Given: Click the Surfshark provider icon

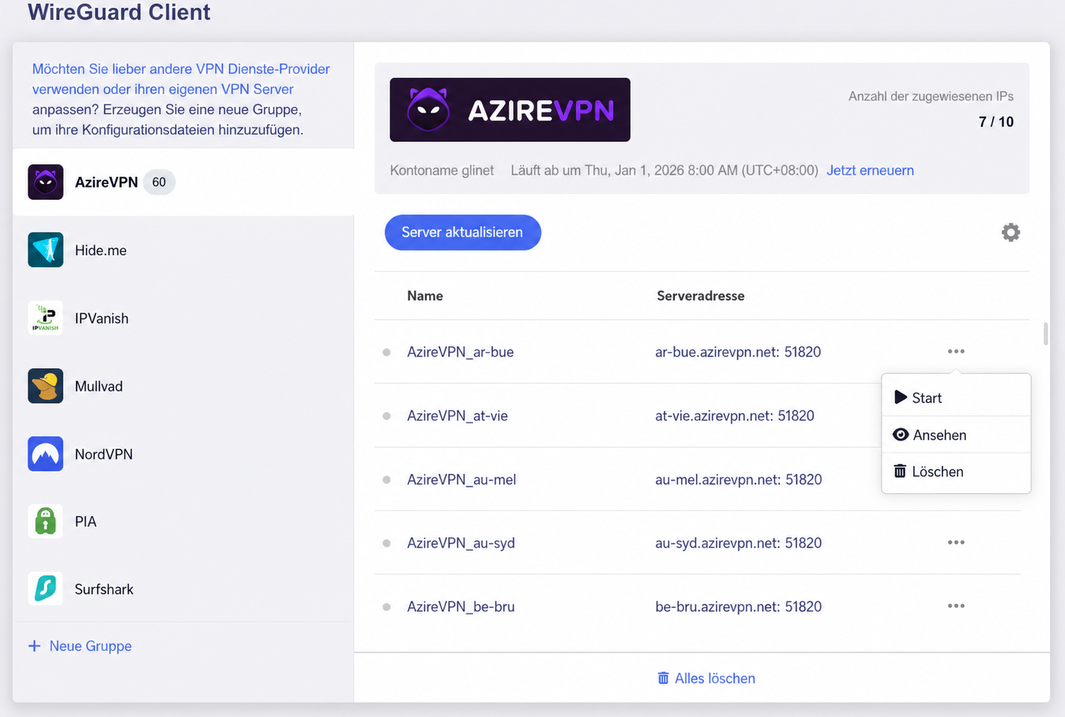Looking at the screenshot, I should [46, 589].
